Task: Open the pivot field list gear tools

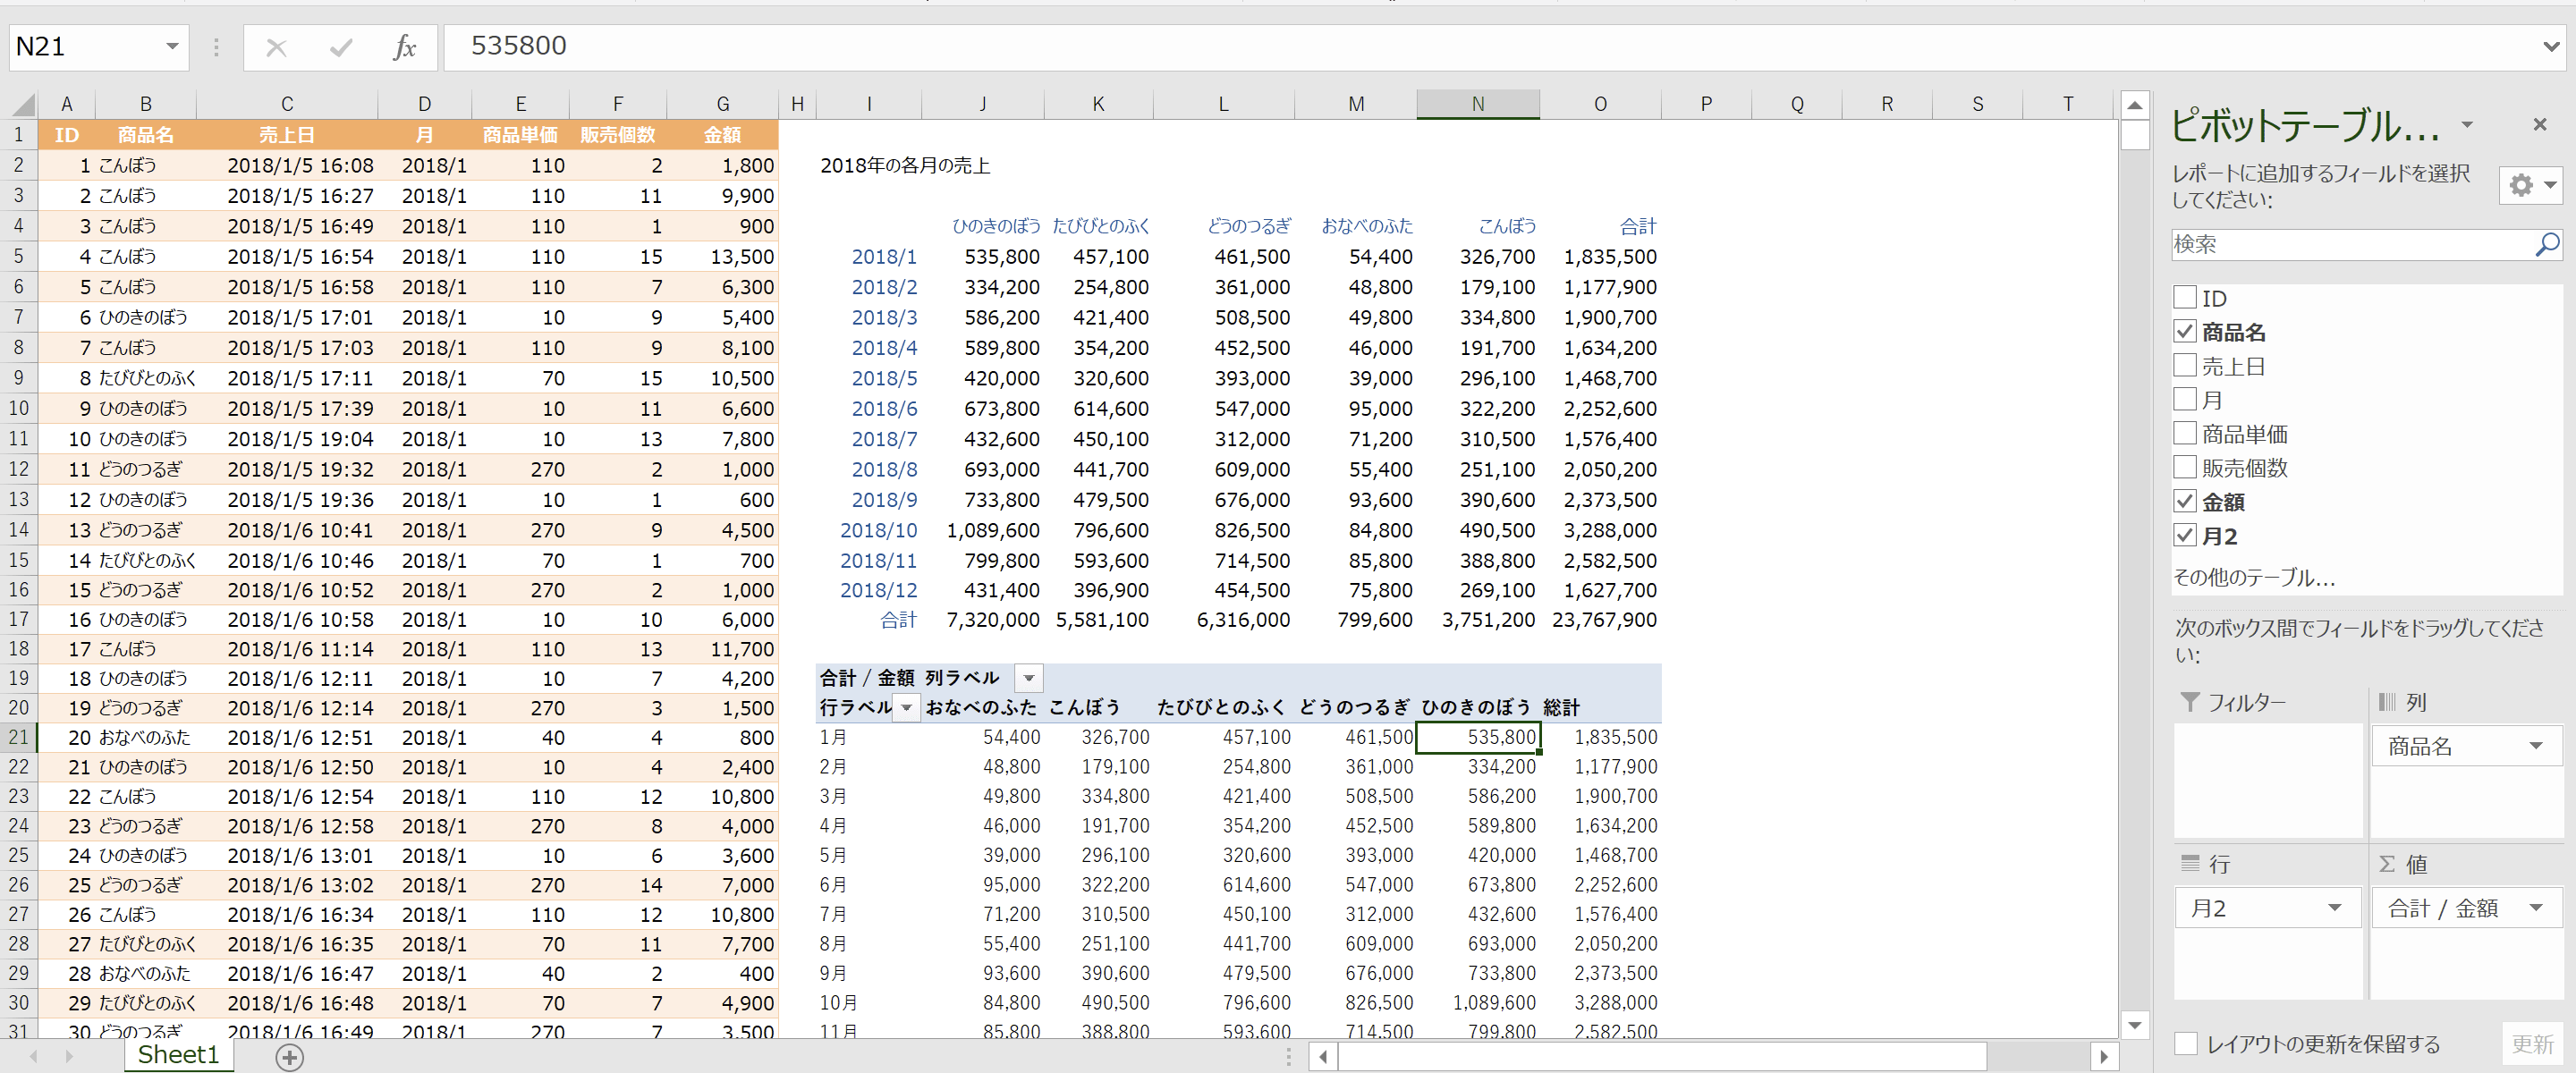Action: coord(2531,185)
